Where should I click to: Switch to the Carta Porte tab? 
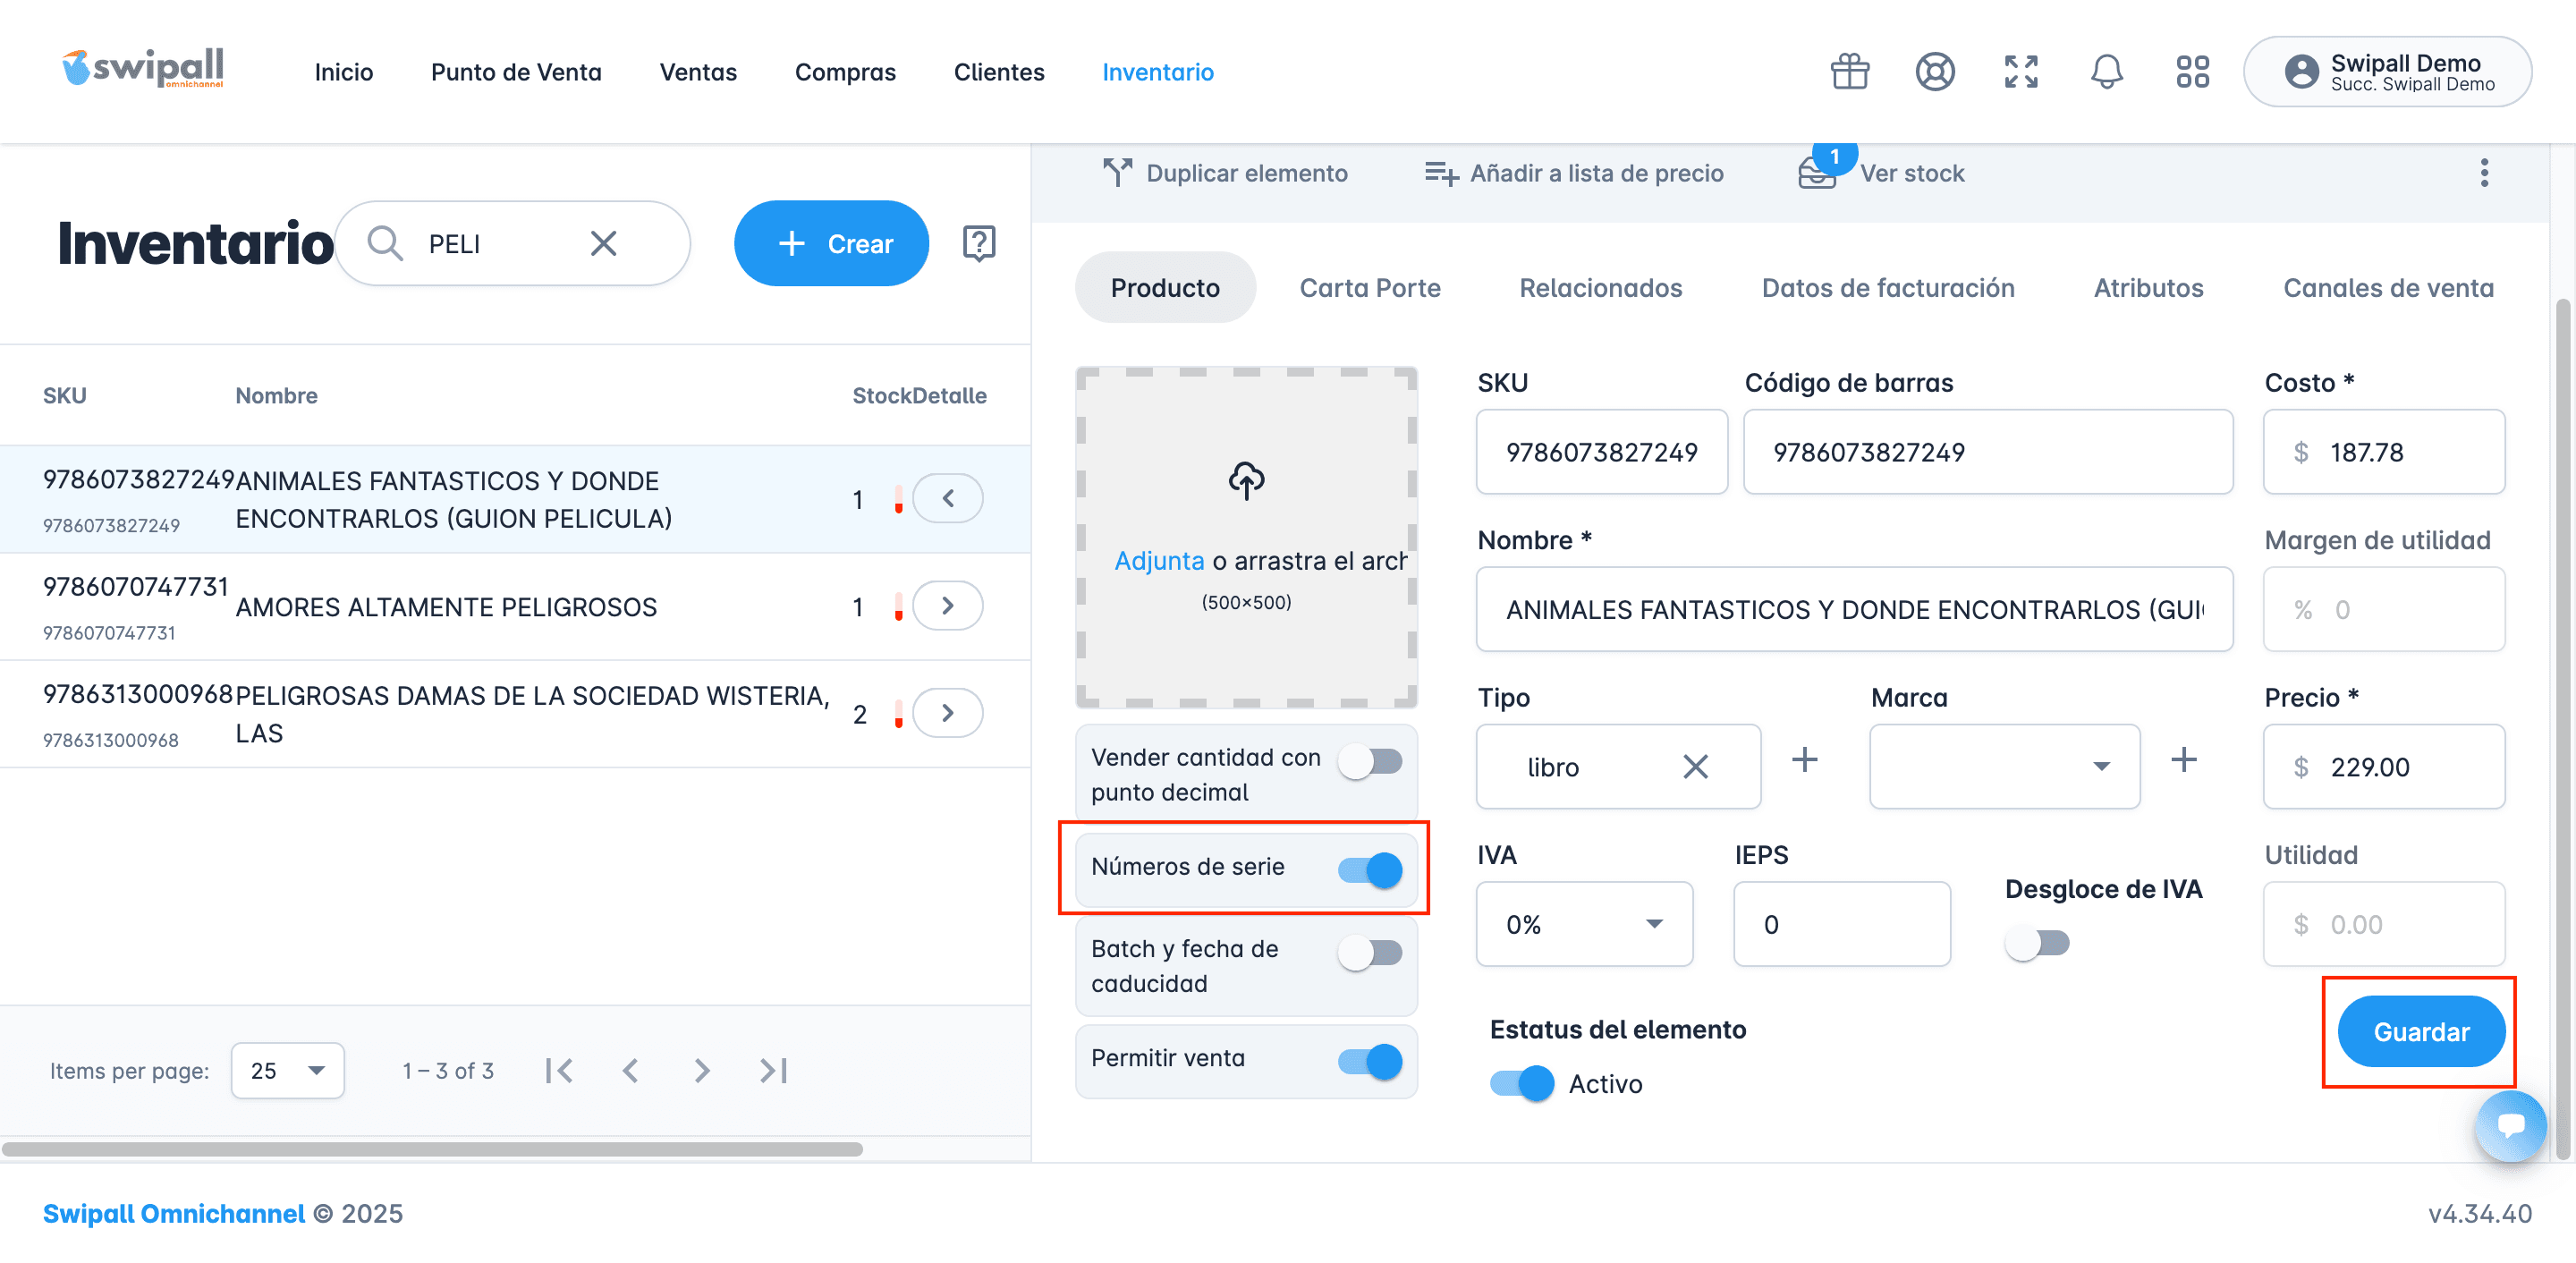click(x=1369, y=288)
